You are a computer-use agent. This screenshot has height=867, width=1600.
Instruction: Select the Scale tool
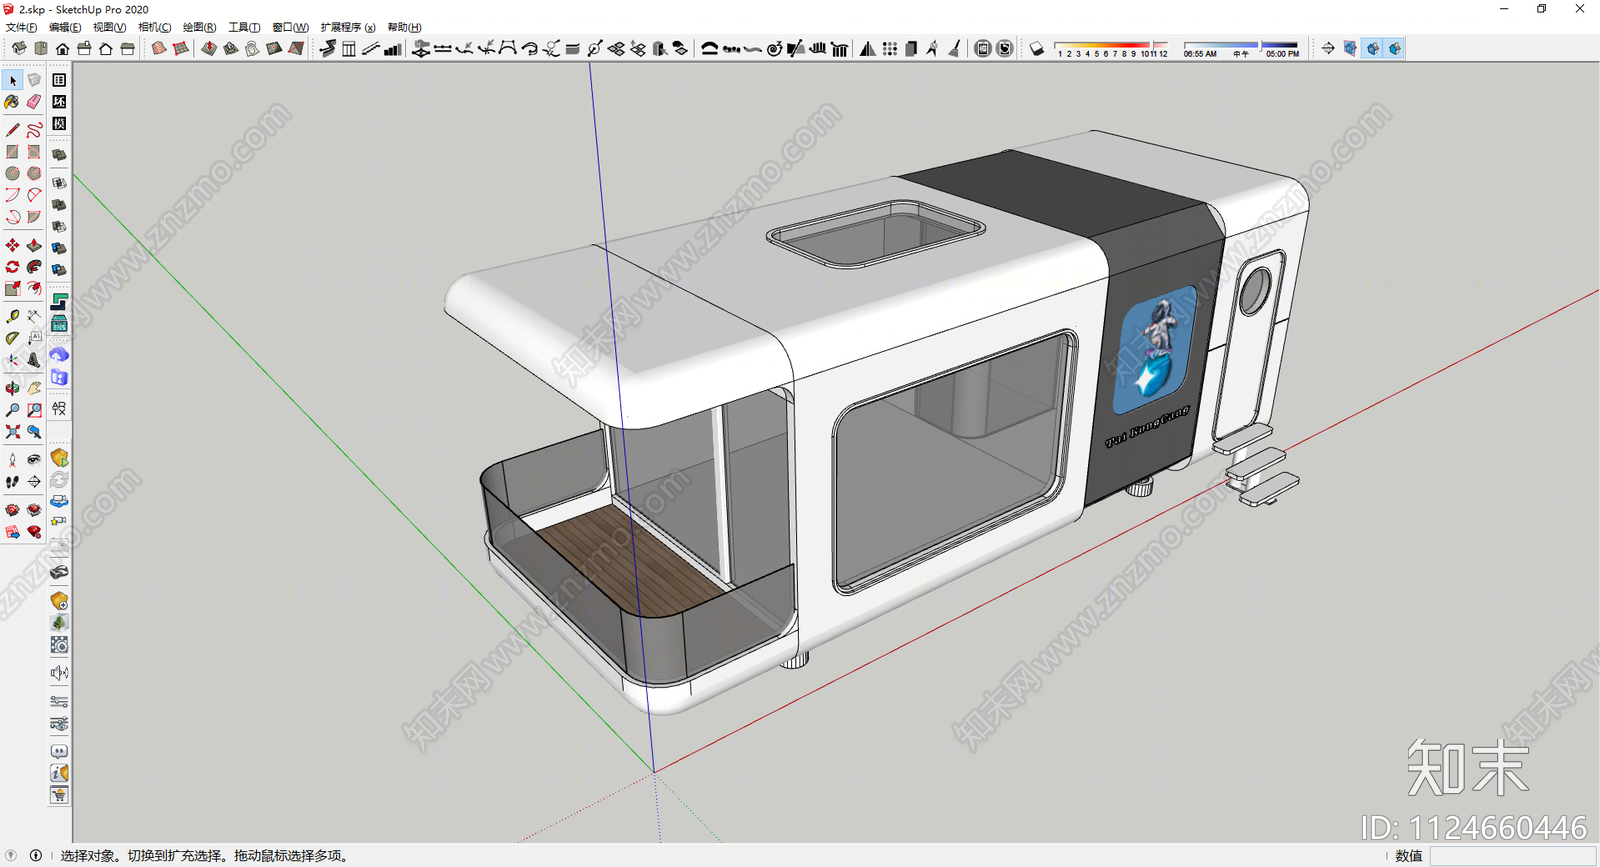coord(12,289)
